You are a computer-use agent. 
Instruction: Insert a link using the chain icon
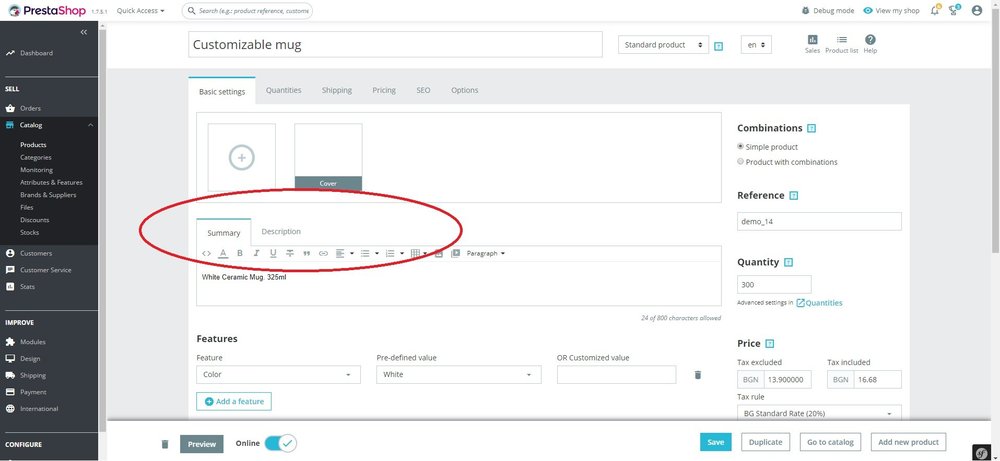323,253
